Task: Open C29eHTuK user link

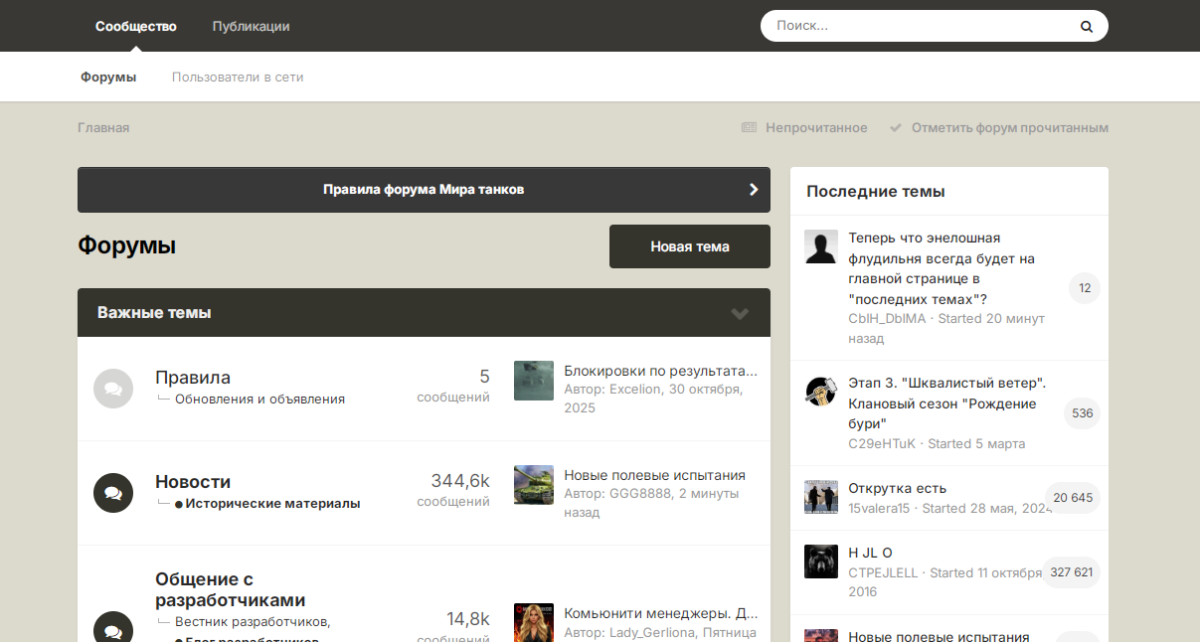Action: pyautogui.click(x=882, y=443)
